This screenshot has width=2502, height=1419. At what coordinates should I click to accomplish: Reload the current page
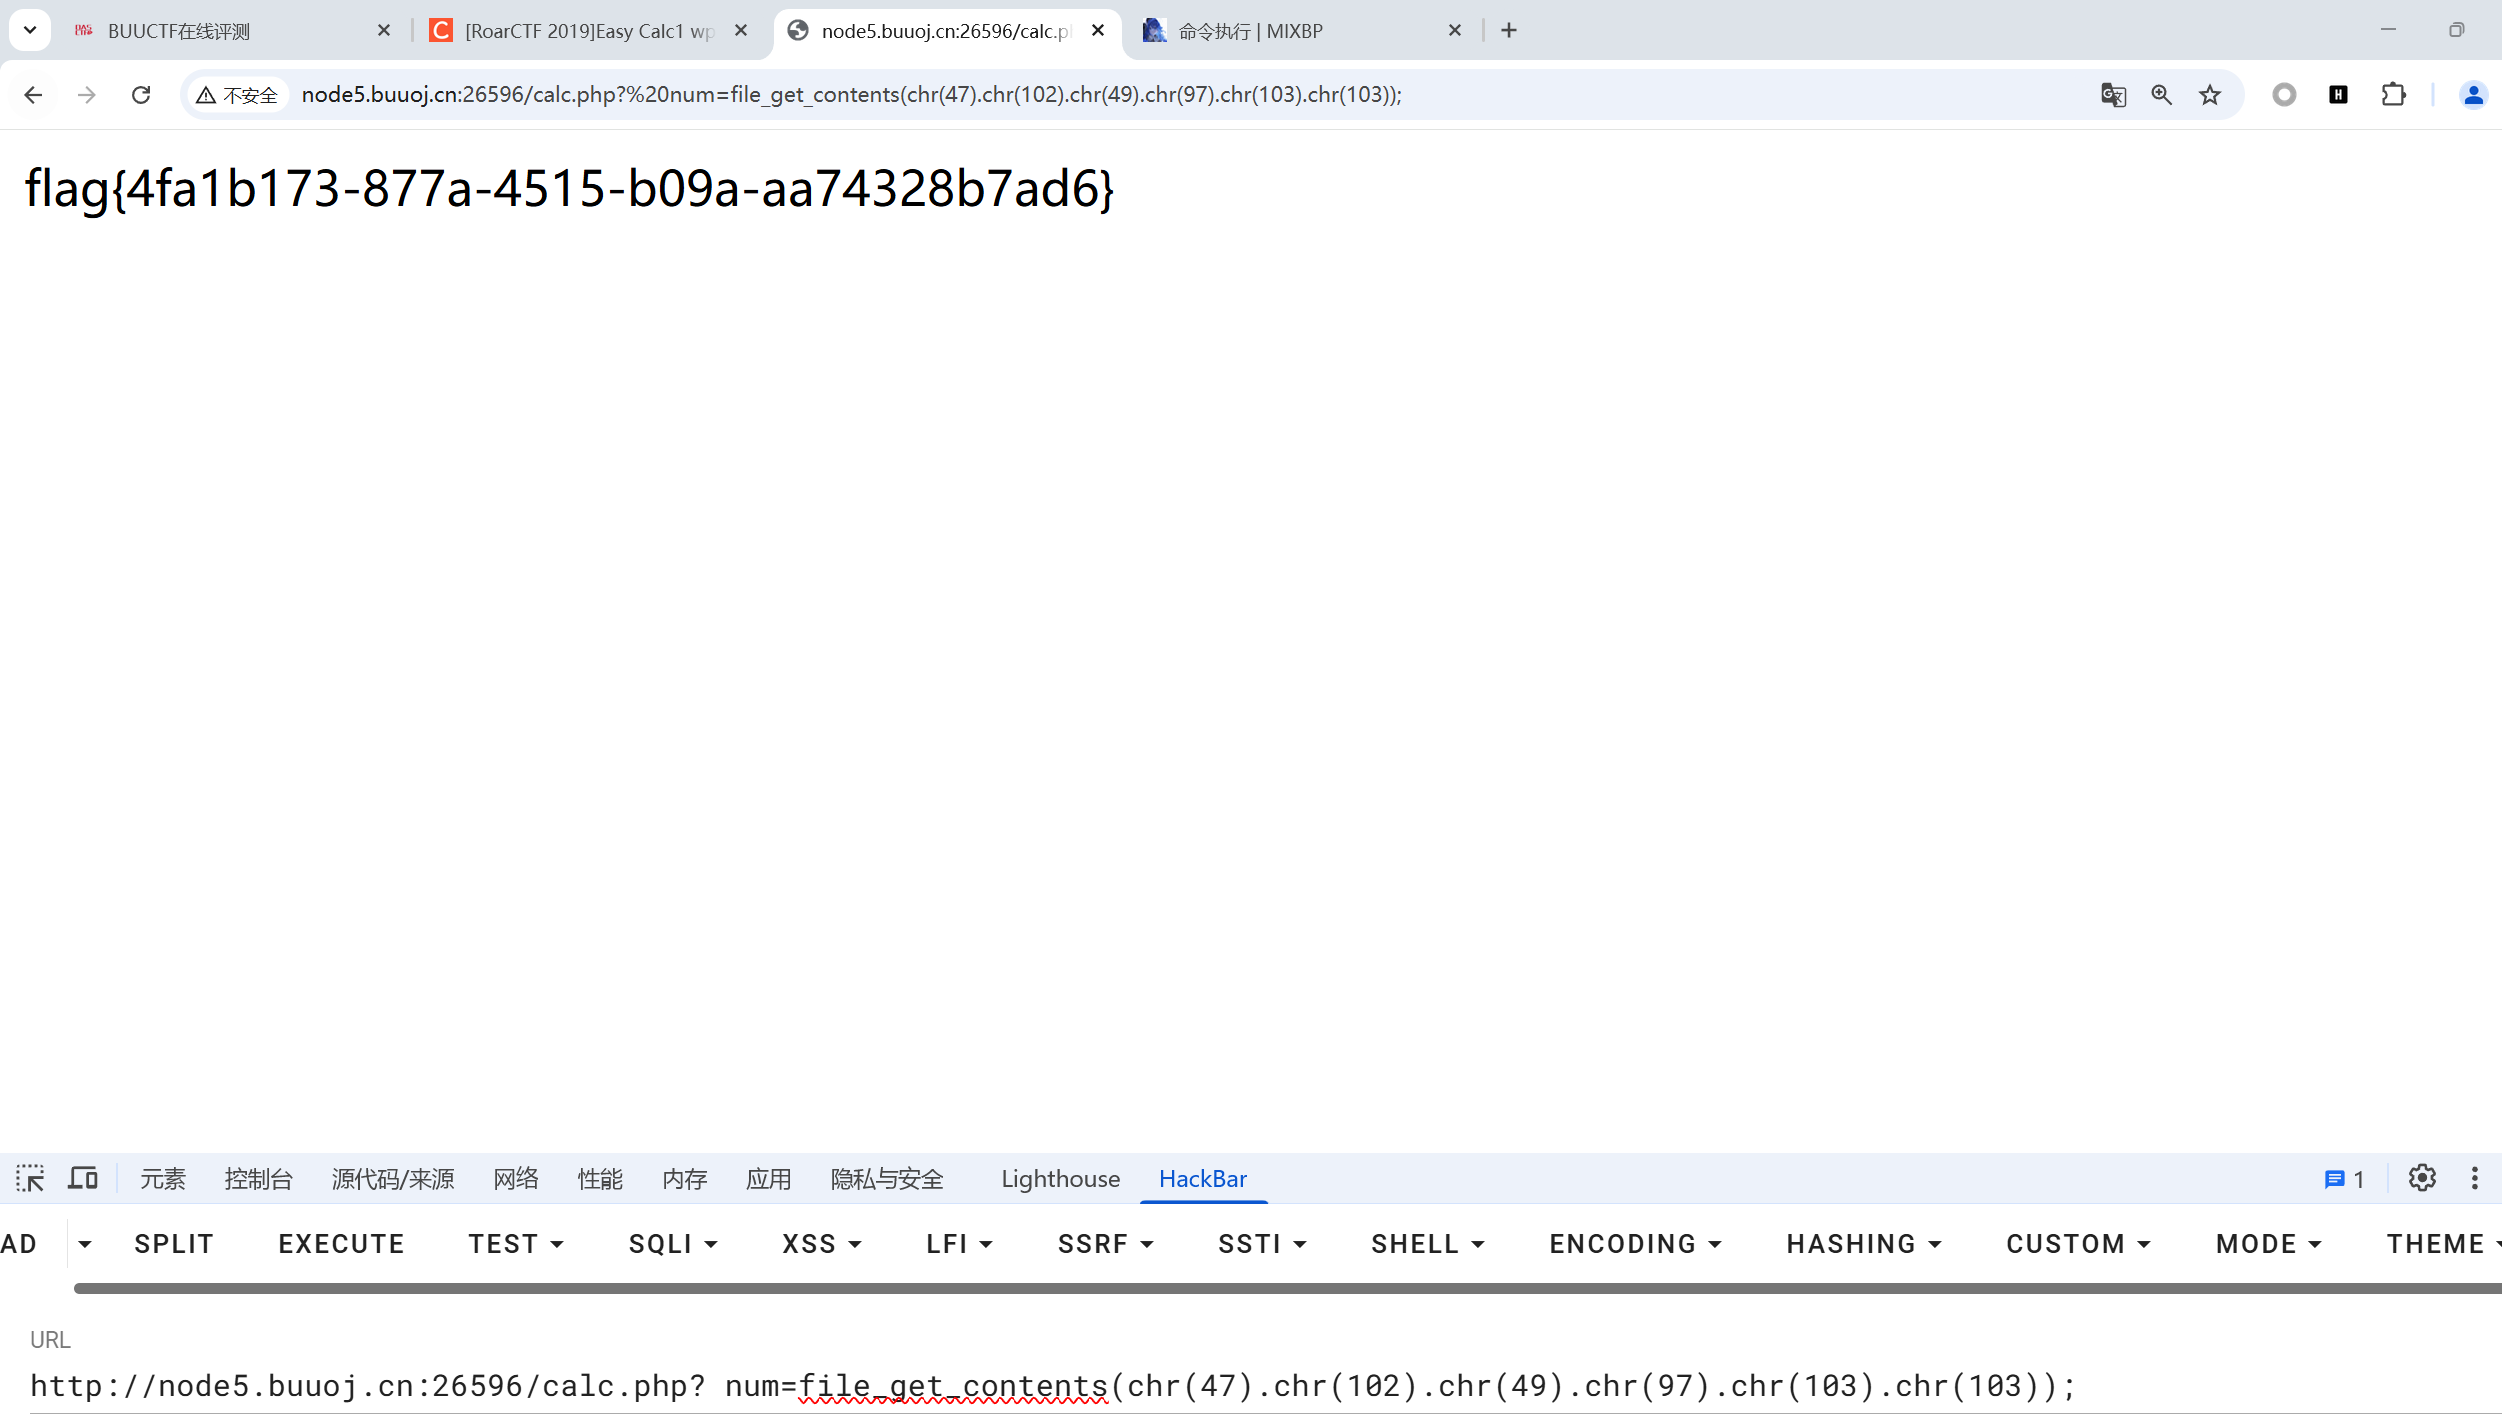coord(141,95)
